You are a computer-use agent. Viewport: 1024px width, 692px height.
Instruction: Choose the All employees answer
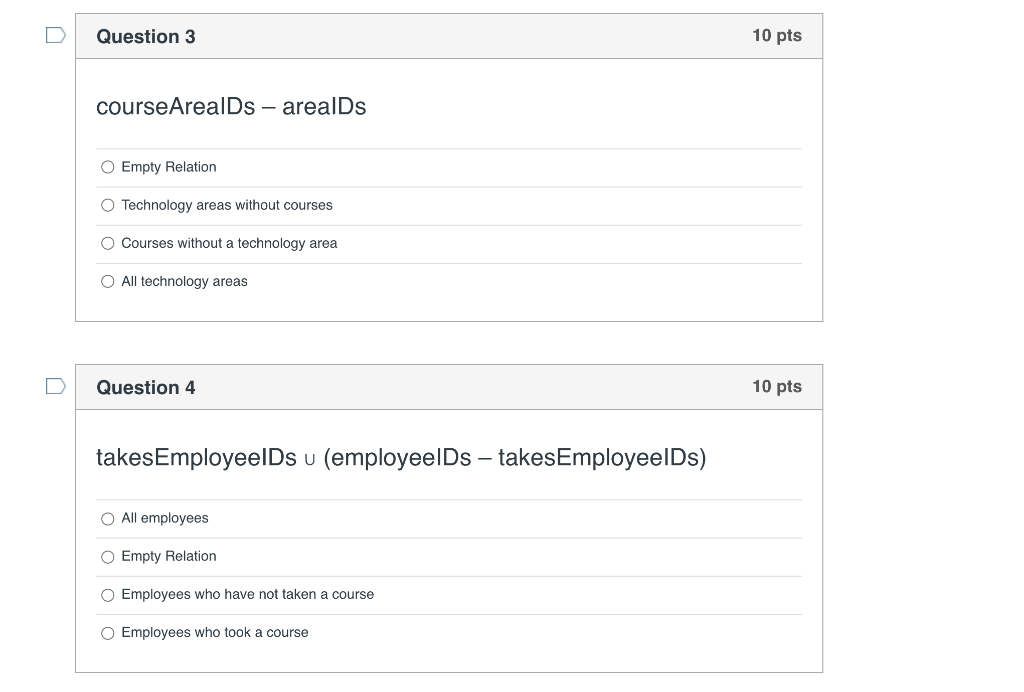click(x=108, y=518)
